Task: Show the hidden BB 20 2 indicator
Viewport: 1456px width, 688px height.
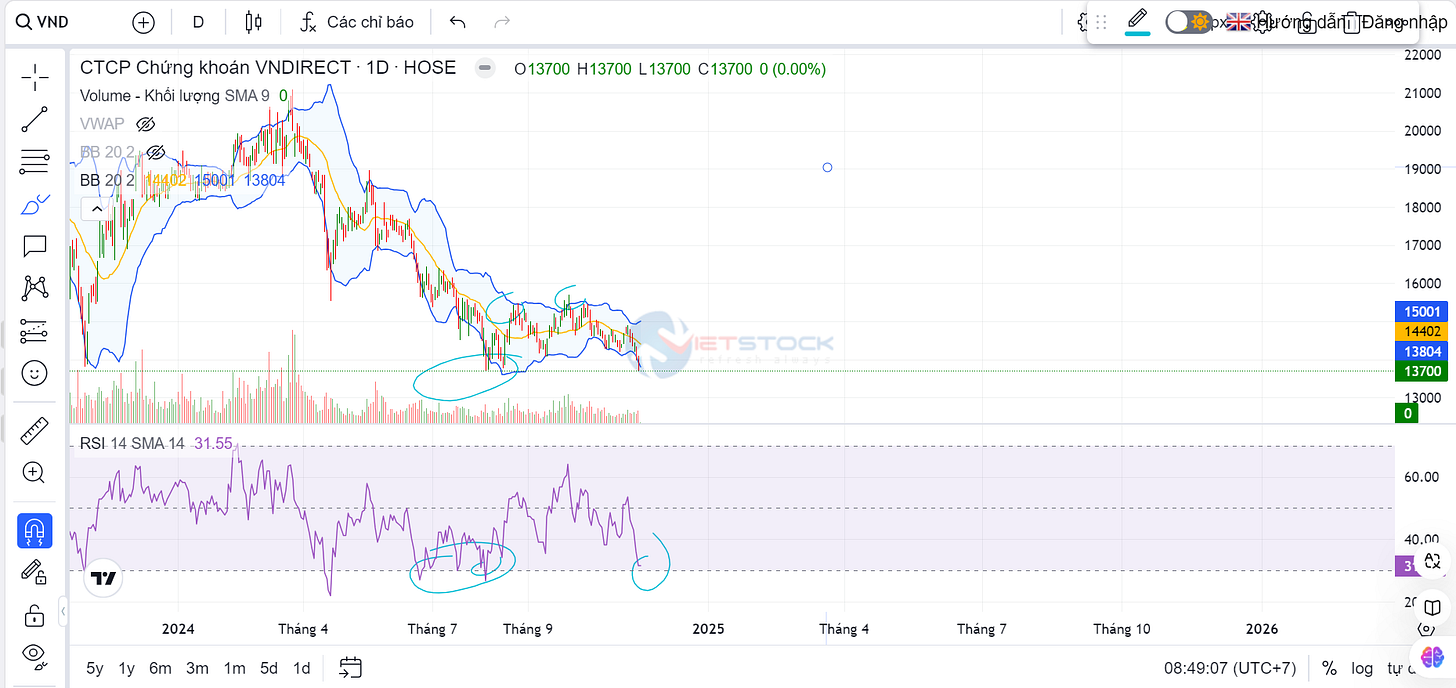Action: [155, 152]
